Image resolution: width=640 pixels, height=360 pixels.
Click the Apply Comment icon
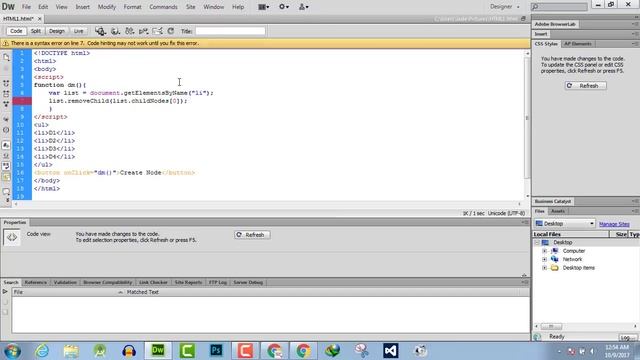6,191
